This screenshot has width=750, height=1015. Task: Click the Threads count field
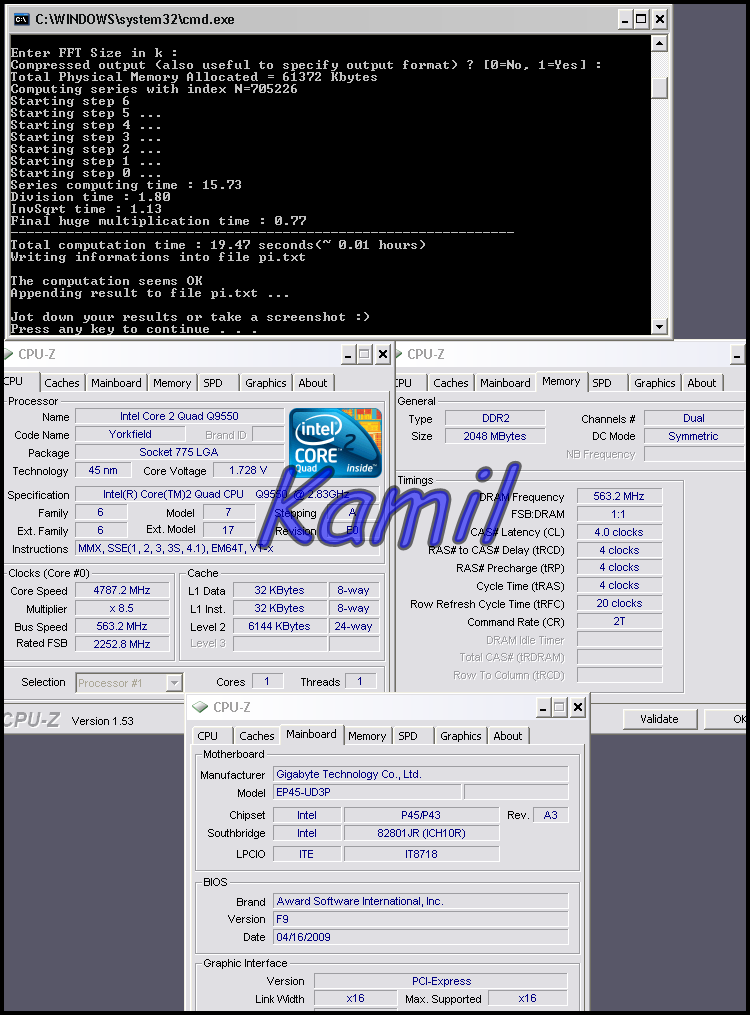360,681
